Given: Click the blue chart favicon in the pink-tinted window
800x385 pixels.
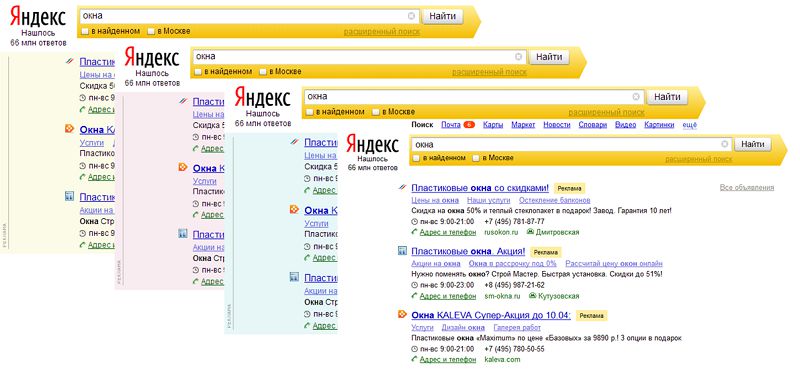Looking at the screenshot, I should click(183, 234).
